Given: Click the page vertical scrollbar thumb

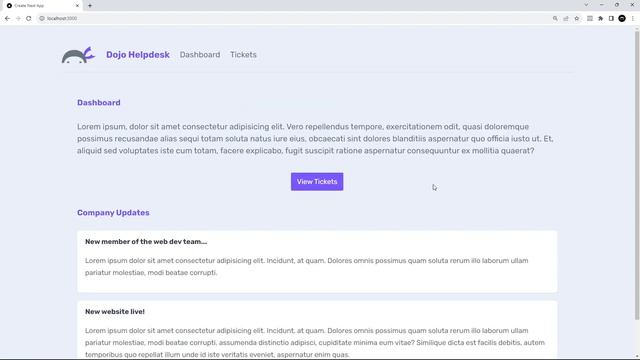Looking at the screenshot, I should point(637,176).
